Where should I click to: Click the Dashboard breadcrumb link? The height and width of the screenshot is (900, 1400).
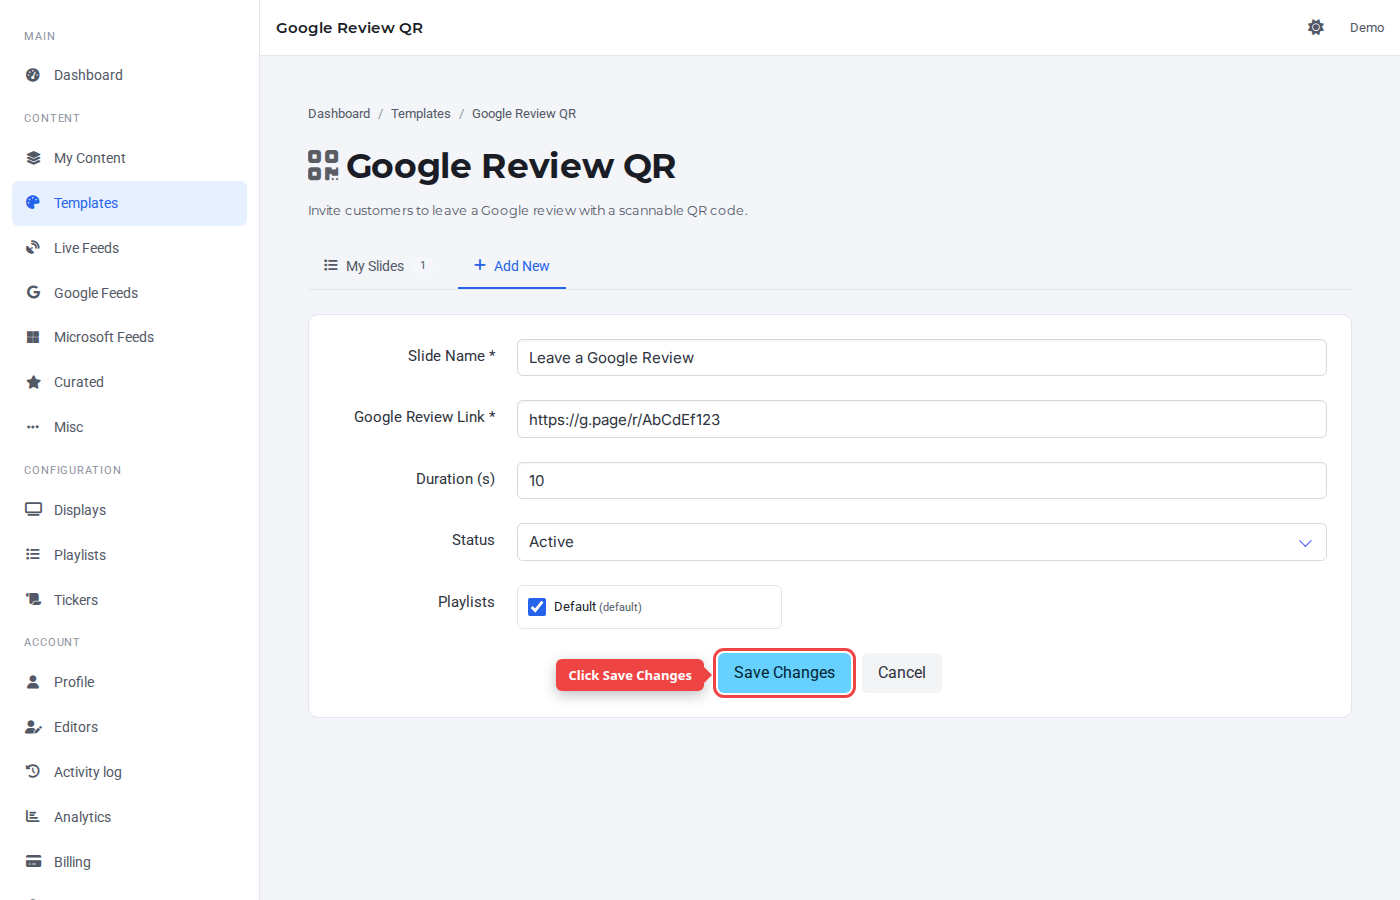[339, 114]
